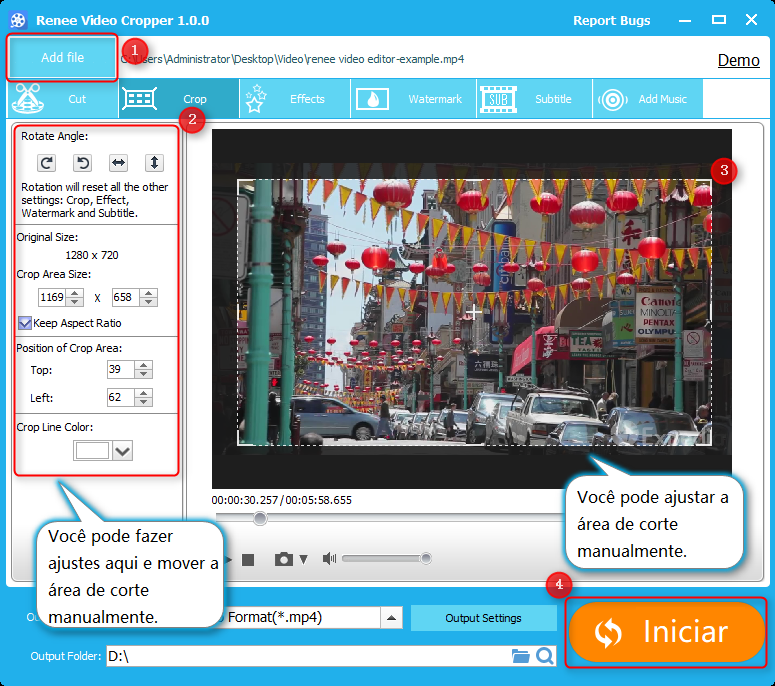Click the Crop frame icon
This screenshot has height=686, width=775.
[139, 99]
